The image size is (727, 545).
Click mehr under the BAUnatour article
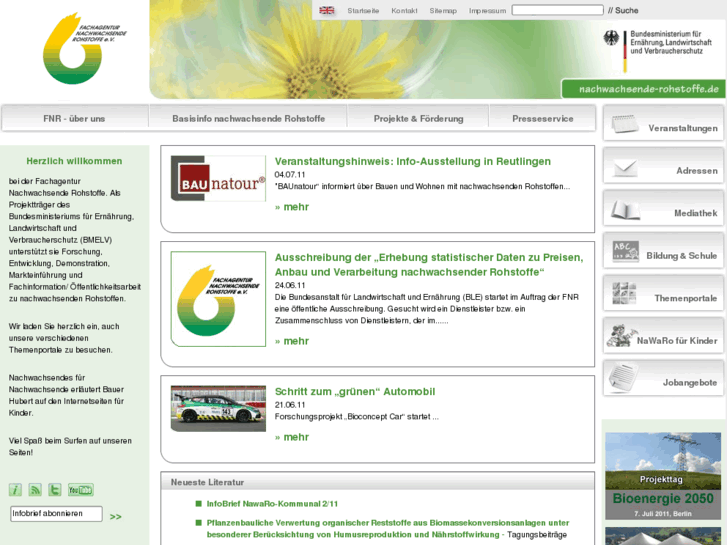tap(292, 207)
